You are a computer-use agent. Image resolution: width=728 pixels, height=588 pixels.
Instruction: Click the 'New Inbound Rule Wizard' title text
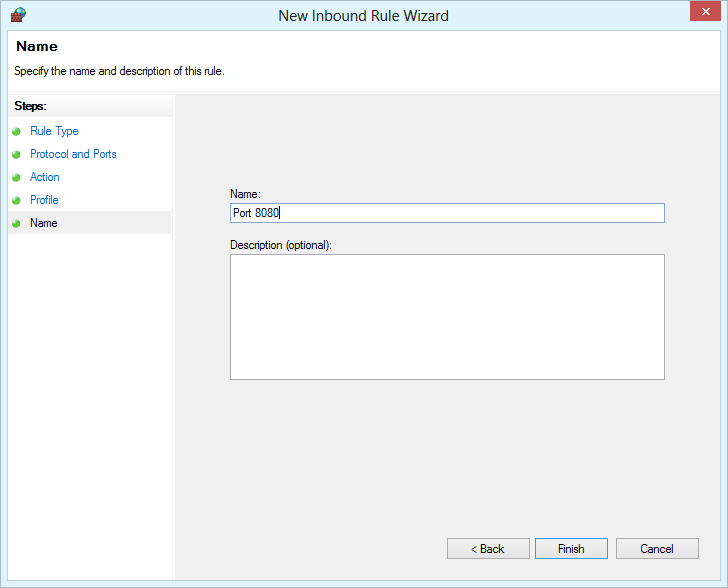(x=364, y=16)
